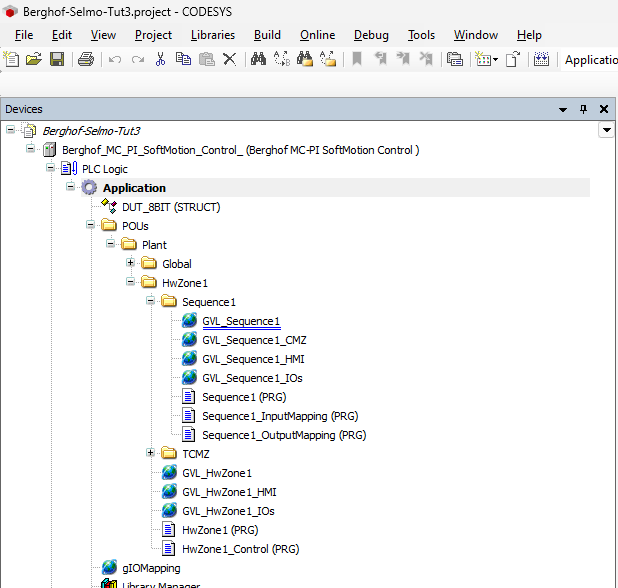Screen dimensions: 618x588
Task: Open the Build menu
Action: click(267, 35)
